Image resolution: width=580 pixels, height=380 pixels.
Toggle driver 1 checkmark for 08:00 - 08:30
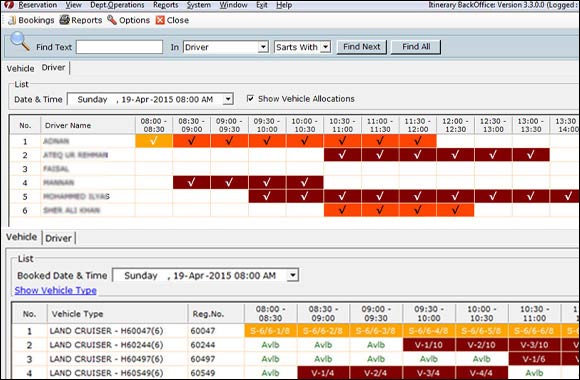click(x=154, y=141)
